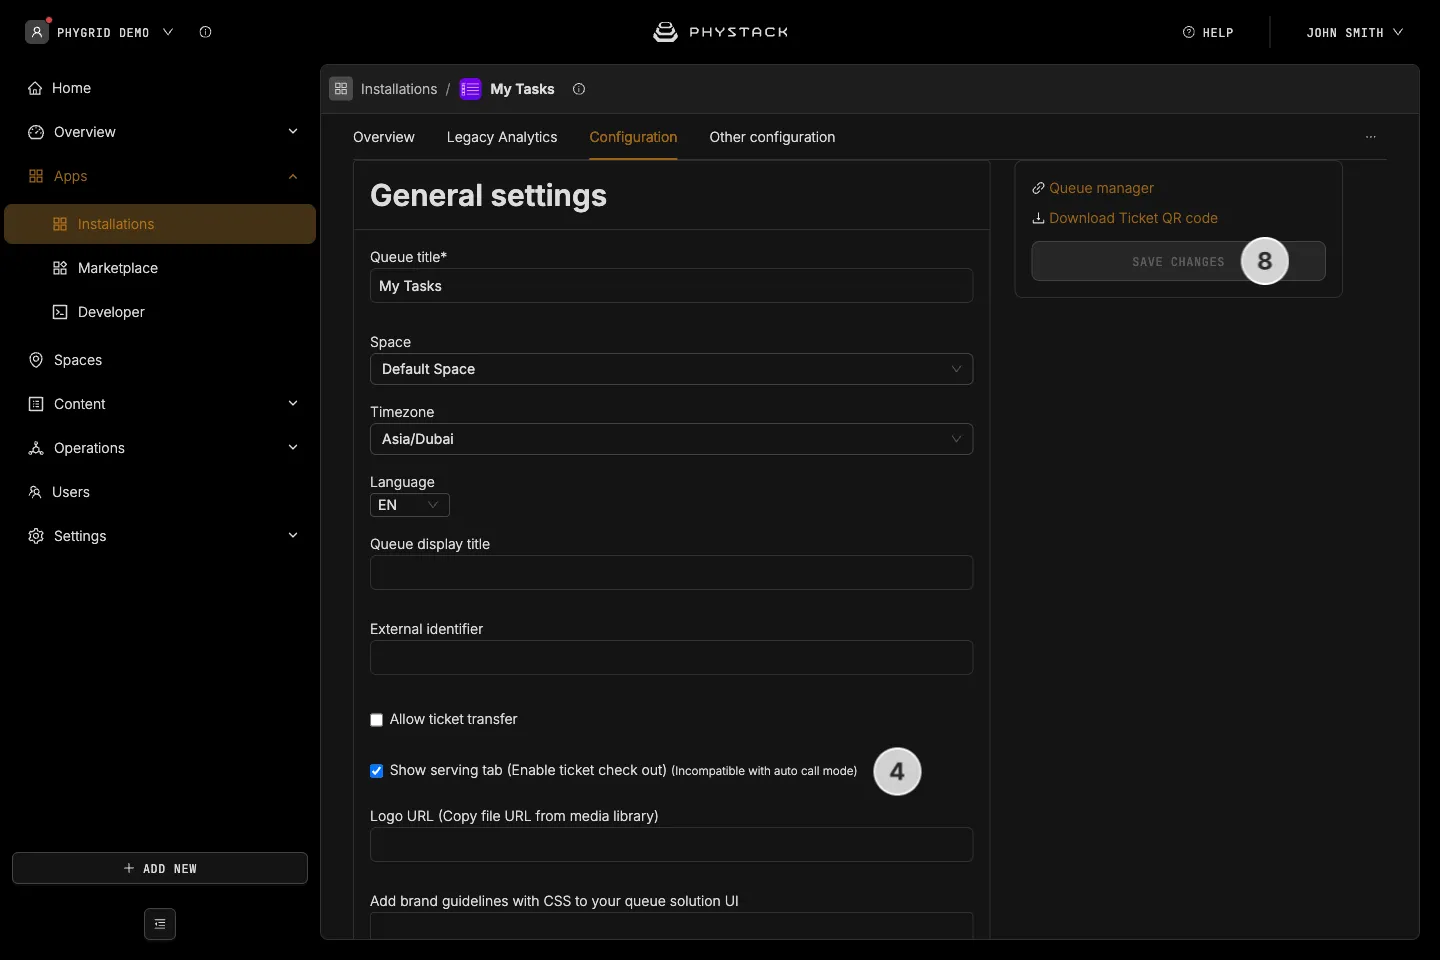Click the Installations breadcrumb link

399,89
